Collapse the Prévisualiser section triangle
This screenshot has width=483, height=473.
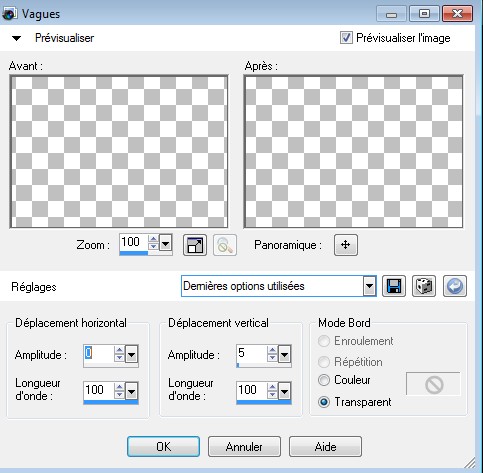[x=16, y=38]
